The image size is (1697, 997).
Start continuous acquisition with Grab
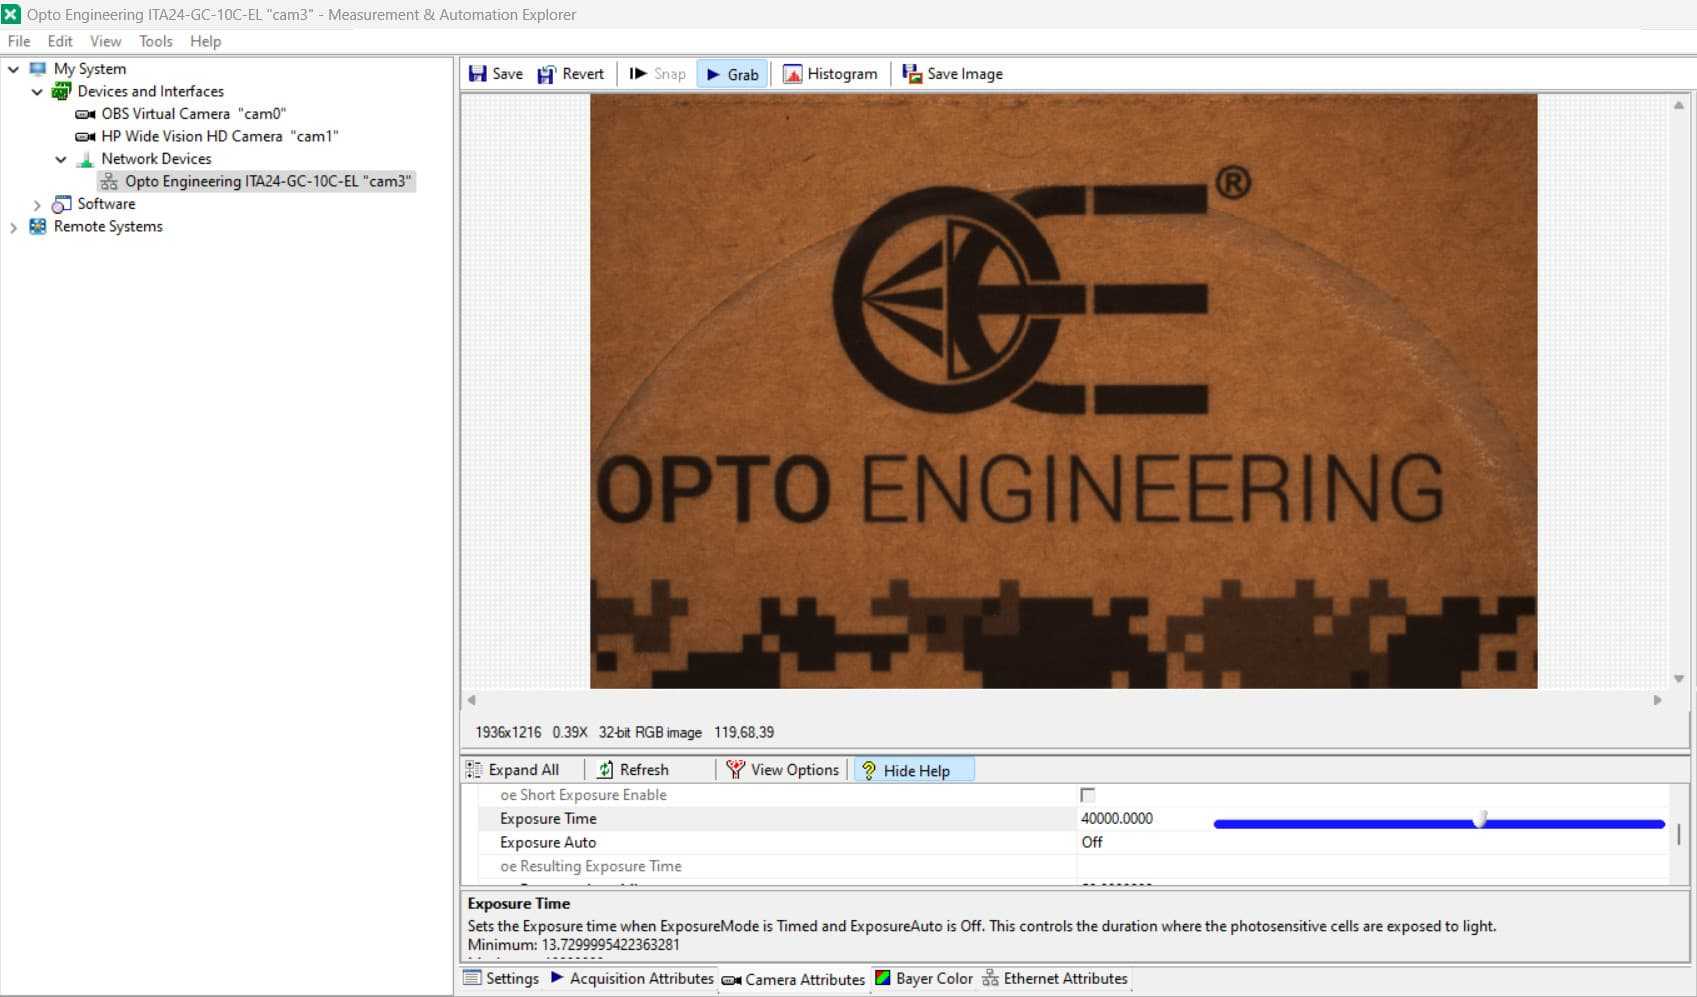pos(732,74)
